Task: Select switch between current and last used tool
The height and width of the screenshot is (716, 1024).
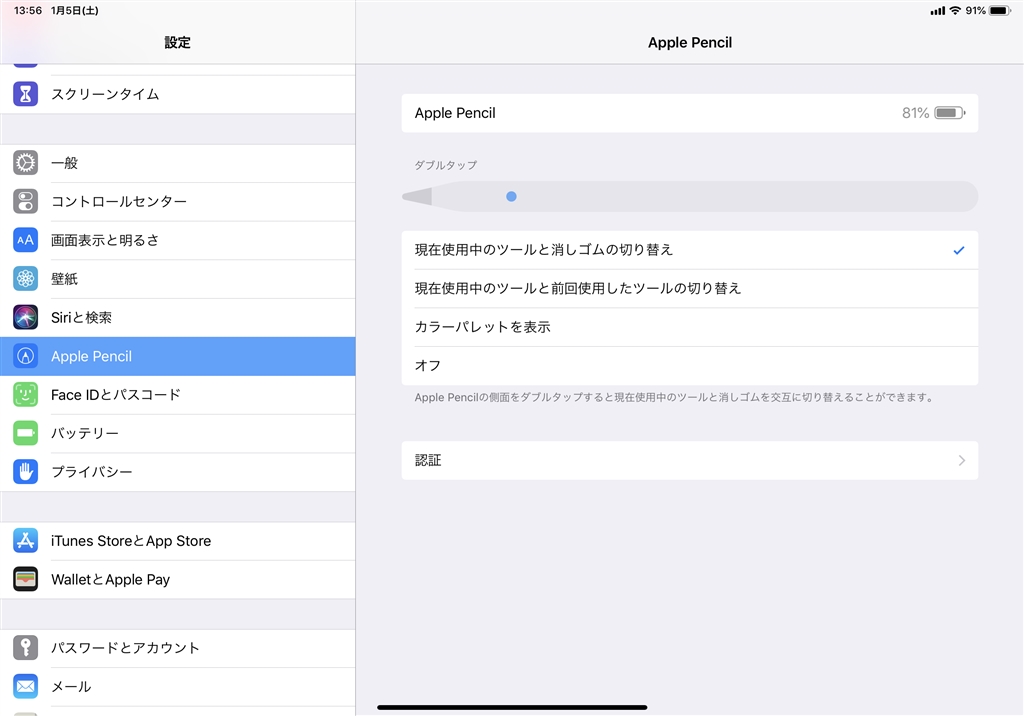Action: (690, 288)
